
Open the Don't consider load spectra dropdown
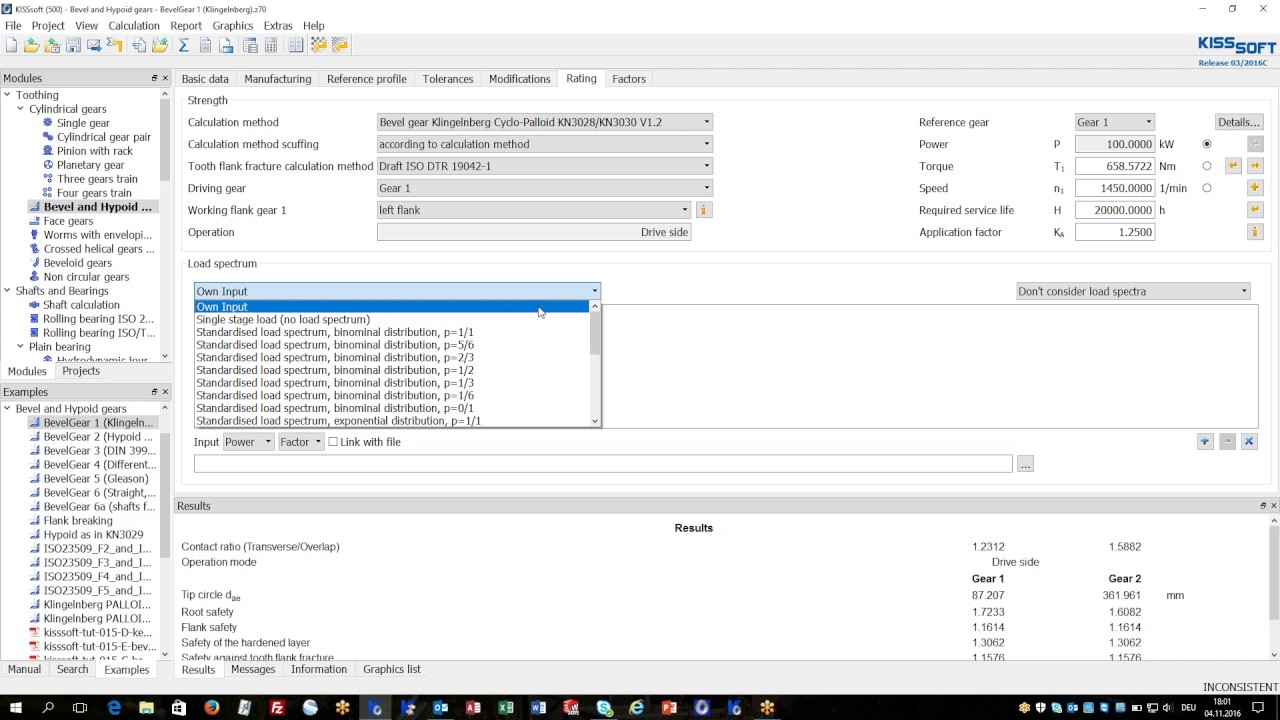tap(1133, 291)
